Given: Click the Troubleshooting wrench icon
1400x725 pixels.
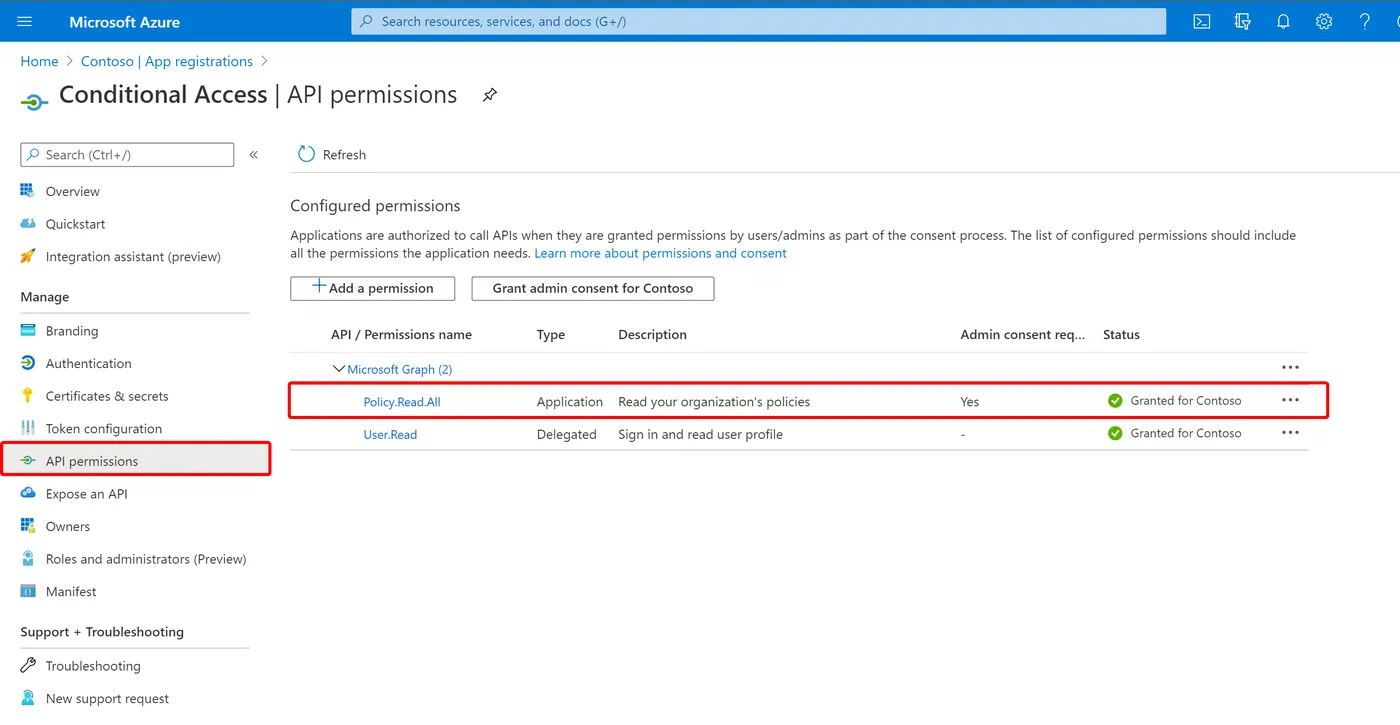Looking at the screenshot, I should click(28, 666).
